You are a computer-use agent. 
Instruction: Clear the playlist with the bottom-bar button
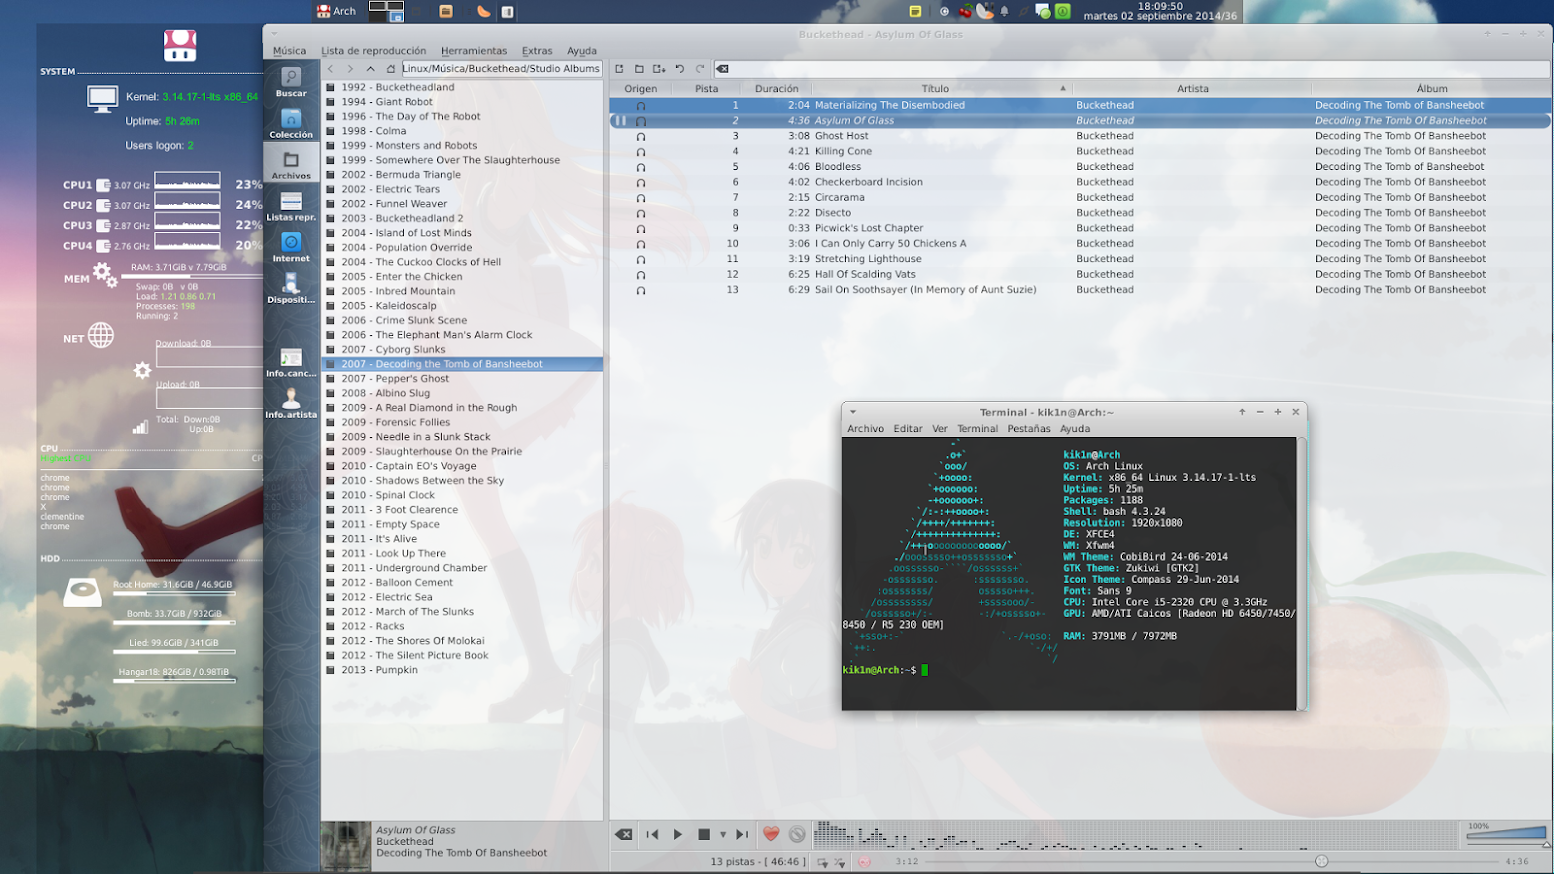[624, 834]
